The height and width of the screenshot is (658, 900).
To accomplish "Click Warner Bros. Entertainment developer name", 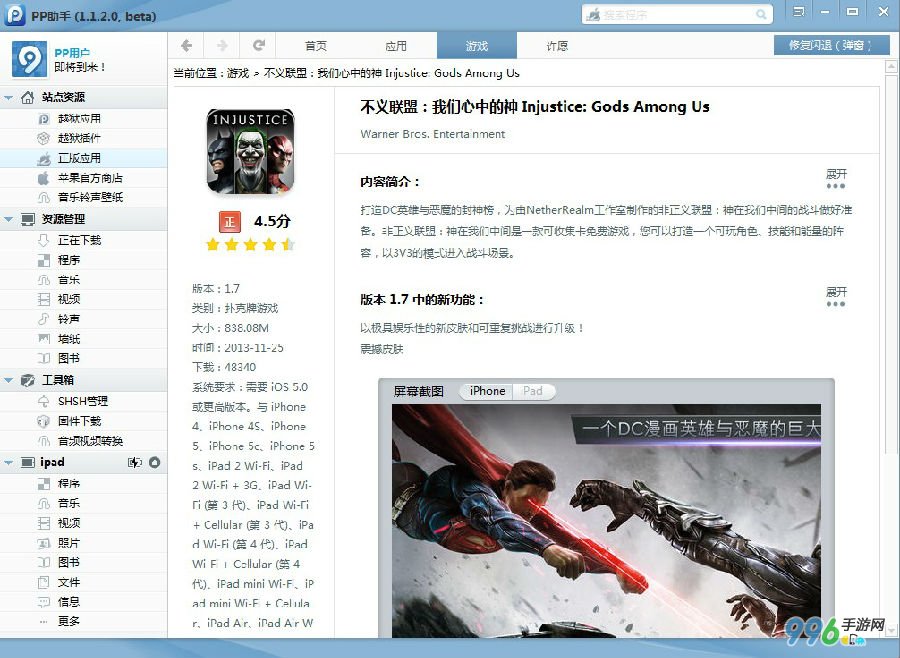I will tap(433, 134).
